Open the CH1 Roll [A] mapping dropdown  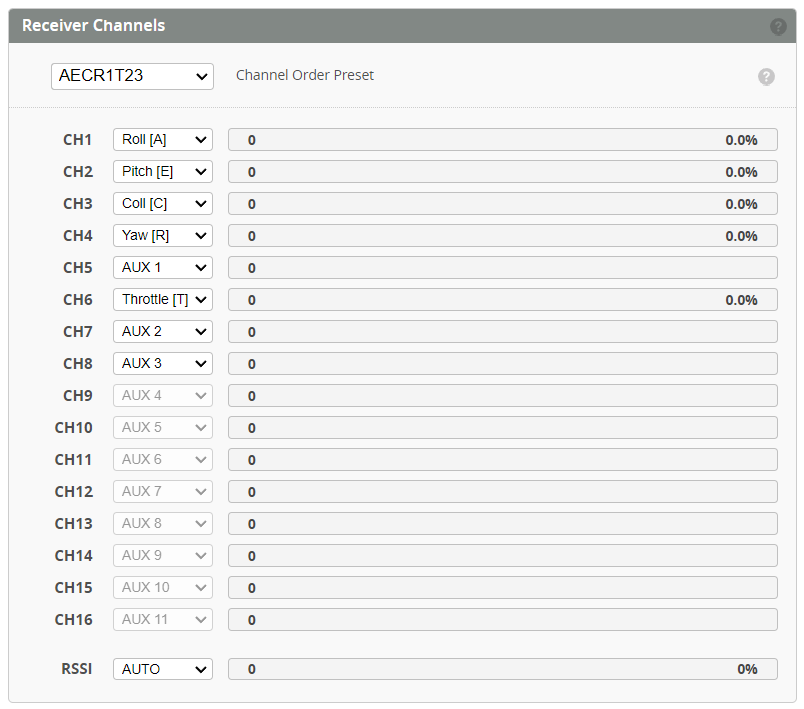[x=162, y=139]
